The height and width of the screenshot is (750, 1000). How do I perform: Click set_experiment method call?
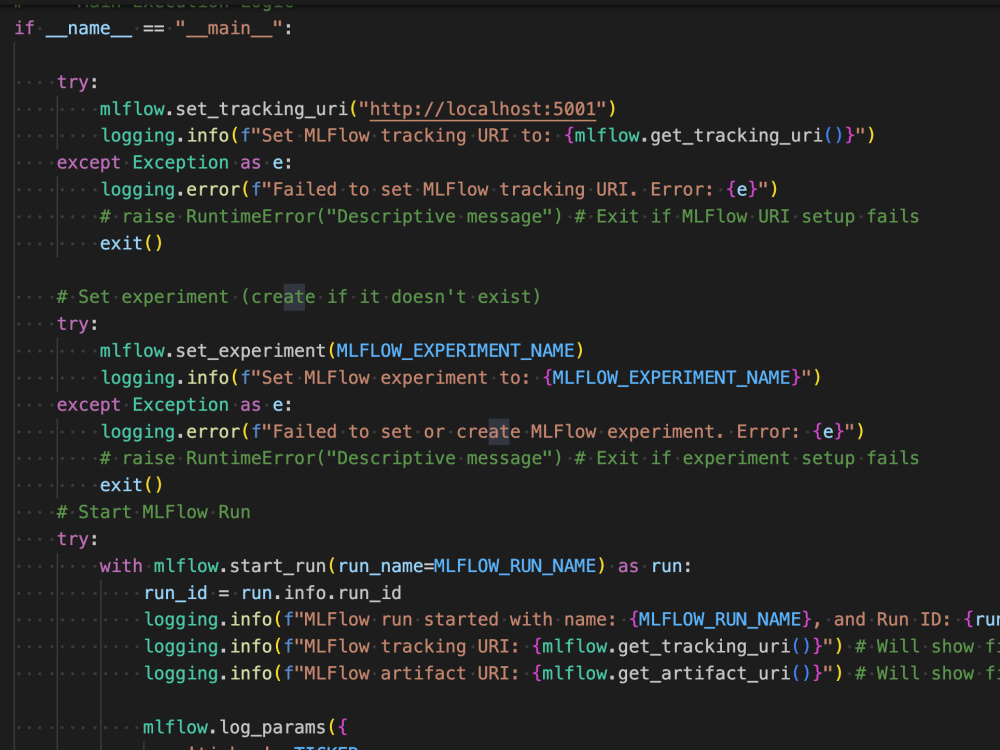[250, 351]
